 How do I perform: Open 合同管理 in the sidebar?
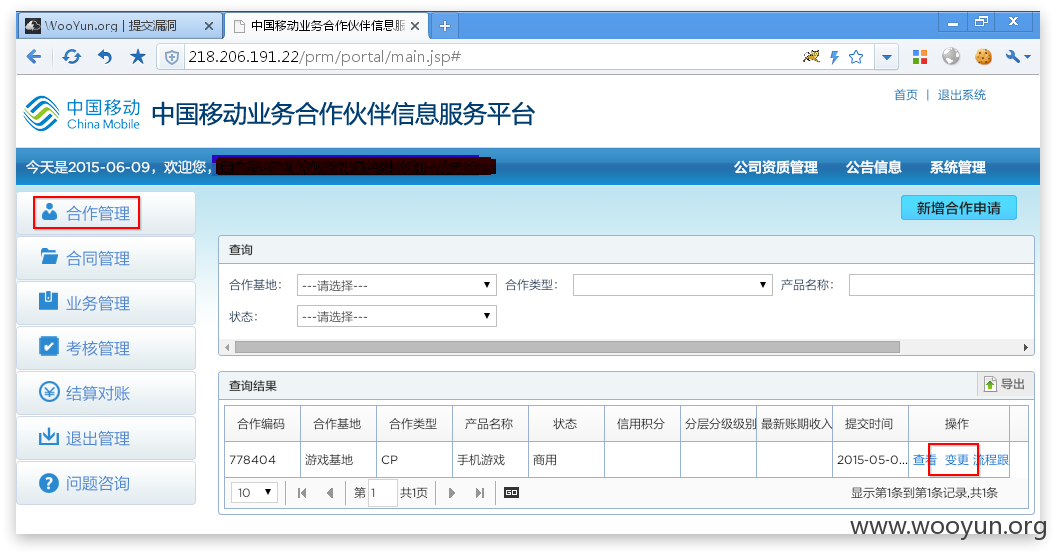click(x=106, y=259)
